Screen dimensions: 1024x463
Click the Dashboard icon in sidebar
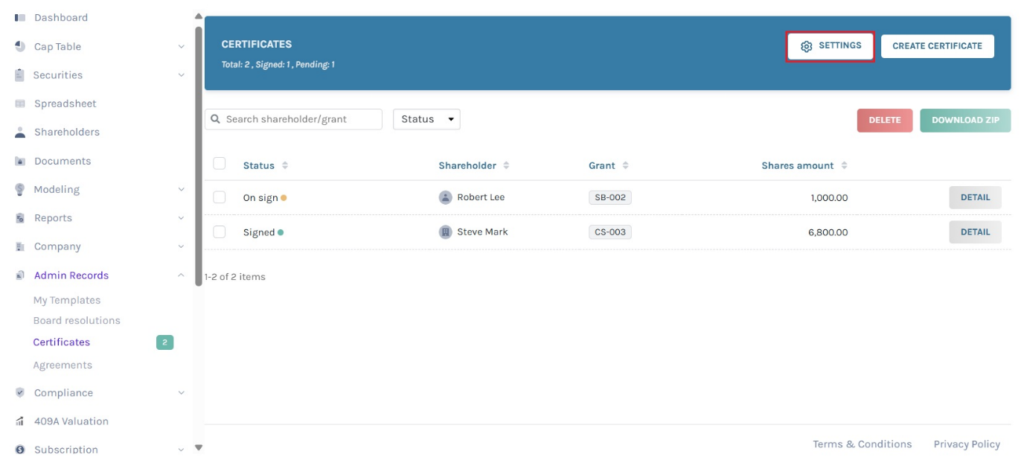pos(20,18)
